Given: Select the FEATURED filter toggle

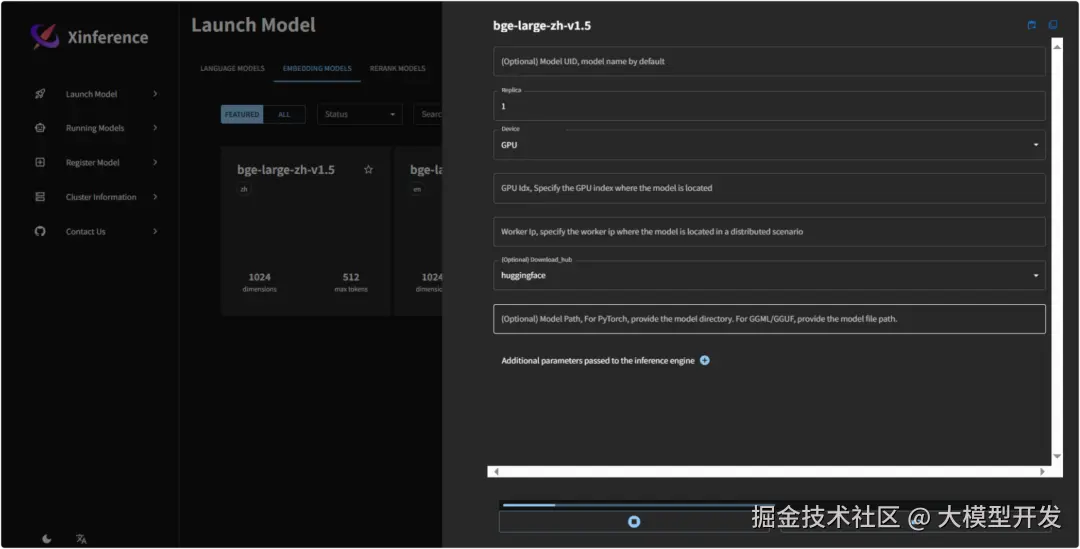Looking at the screenshot, I should click(x=241, y=114).
